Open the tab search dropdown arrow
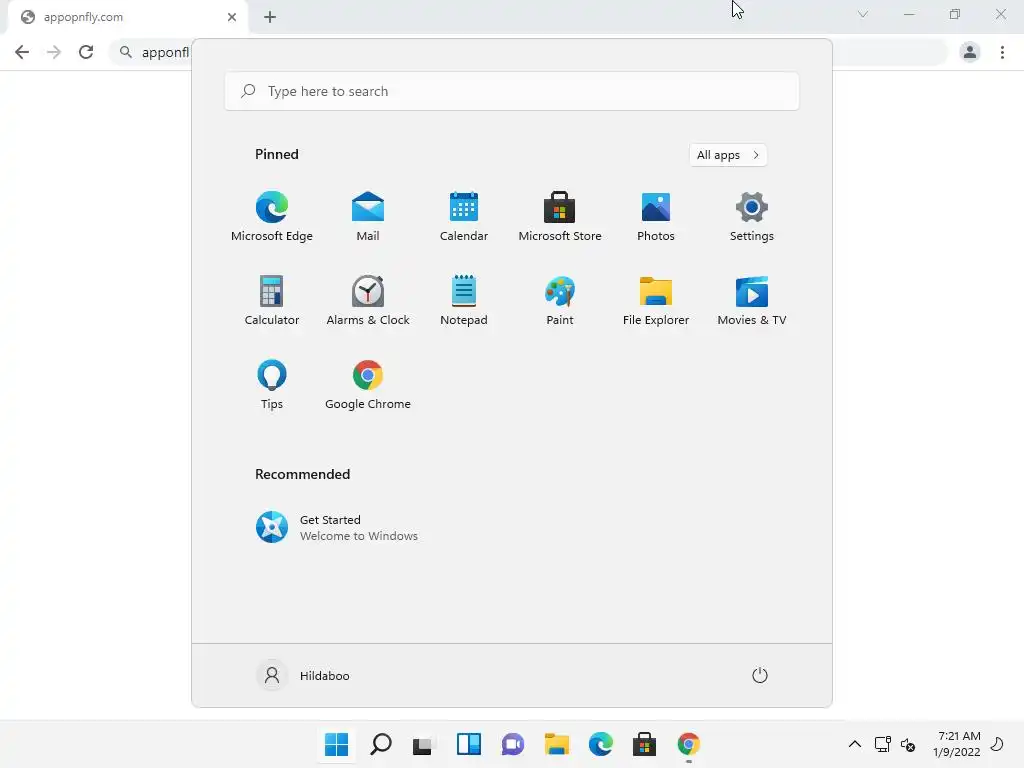This screenshot has height=768, width=1024. pyautogui.click(x=863, y=14)
